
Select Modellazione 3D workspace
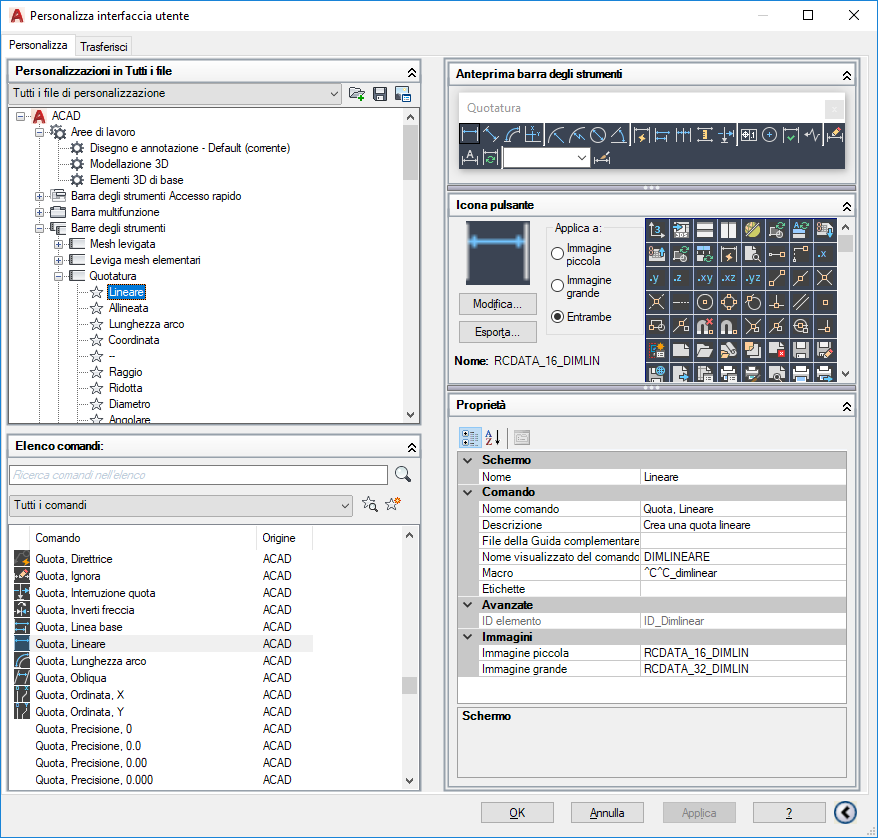(x=129, y=164)
